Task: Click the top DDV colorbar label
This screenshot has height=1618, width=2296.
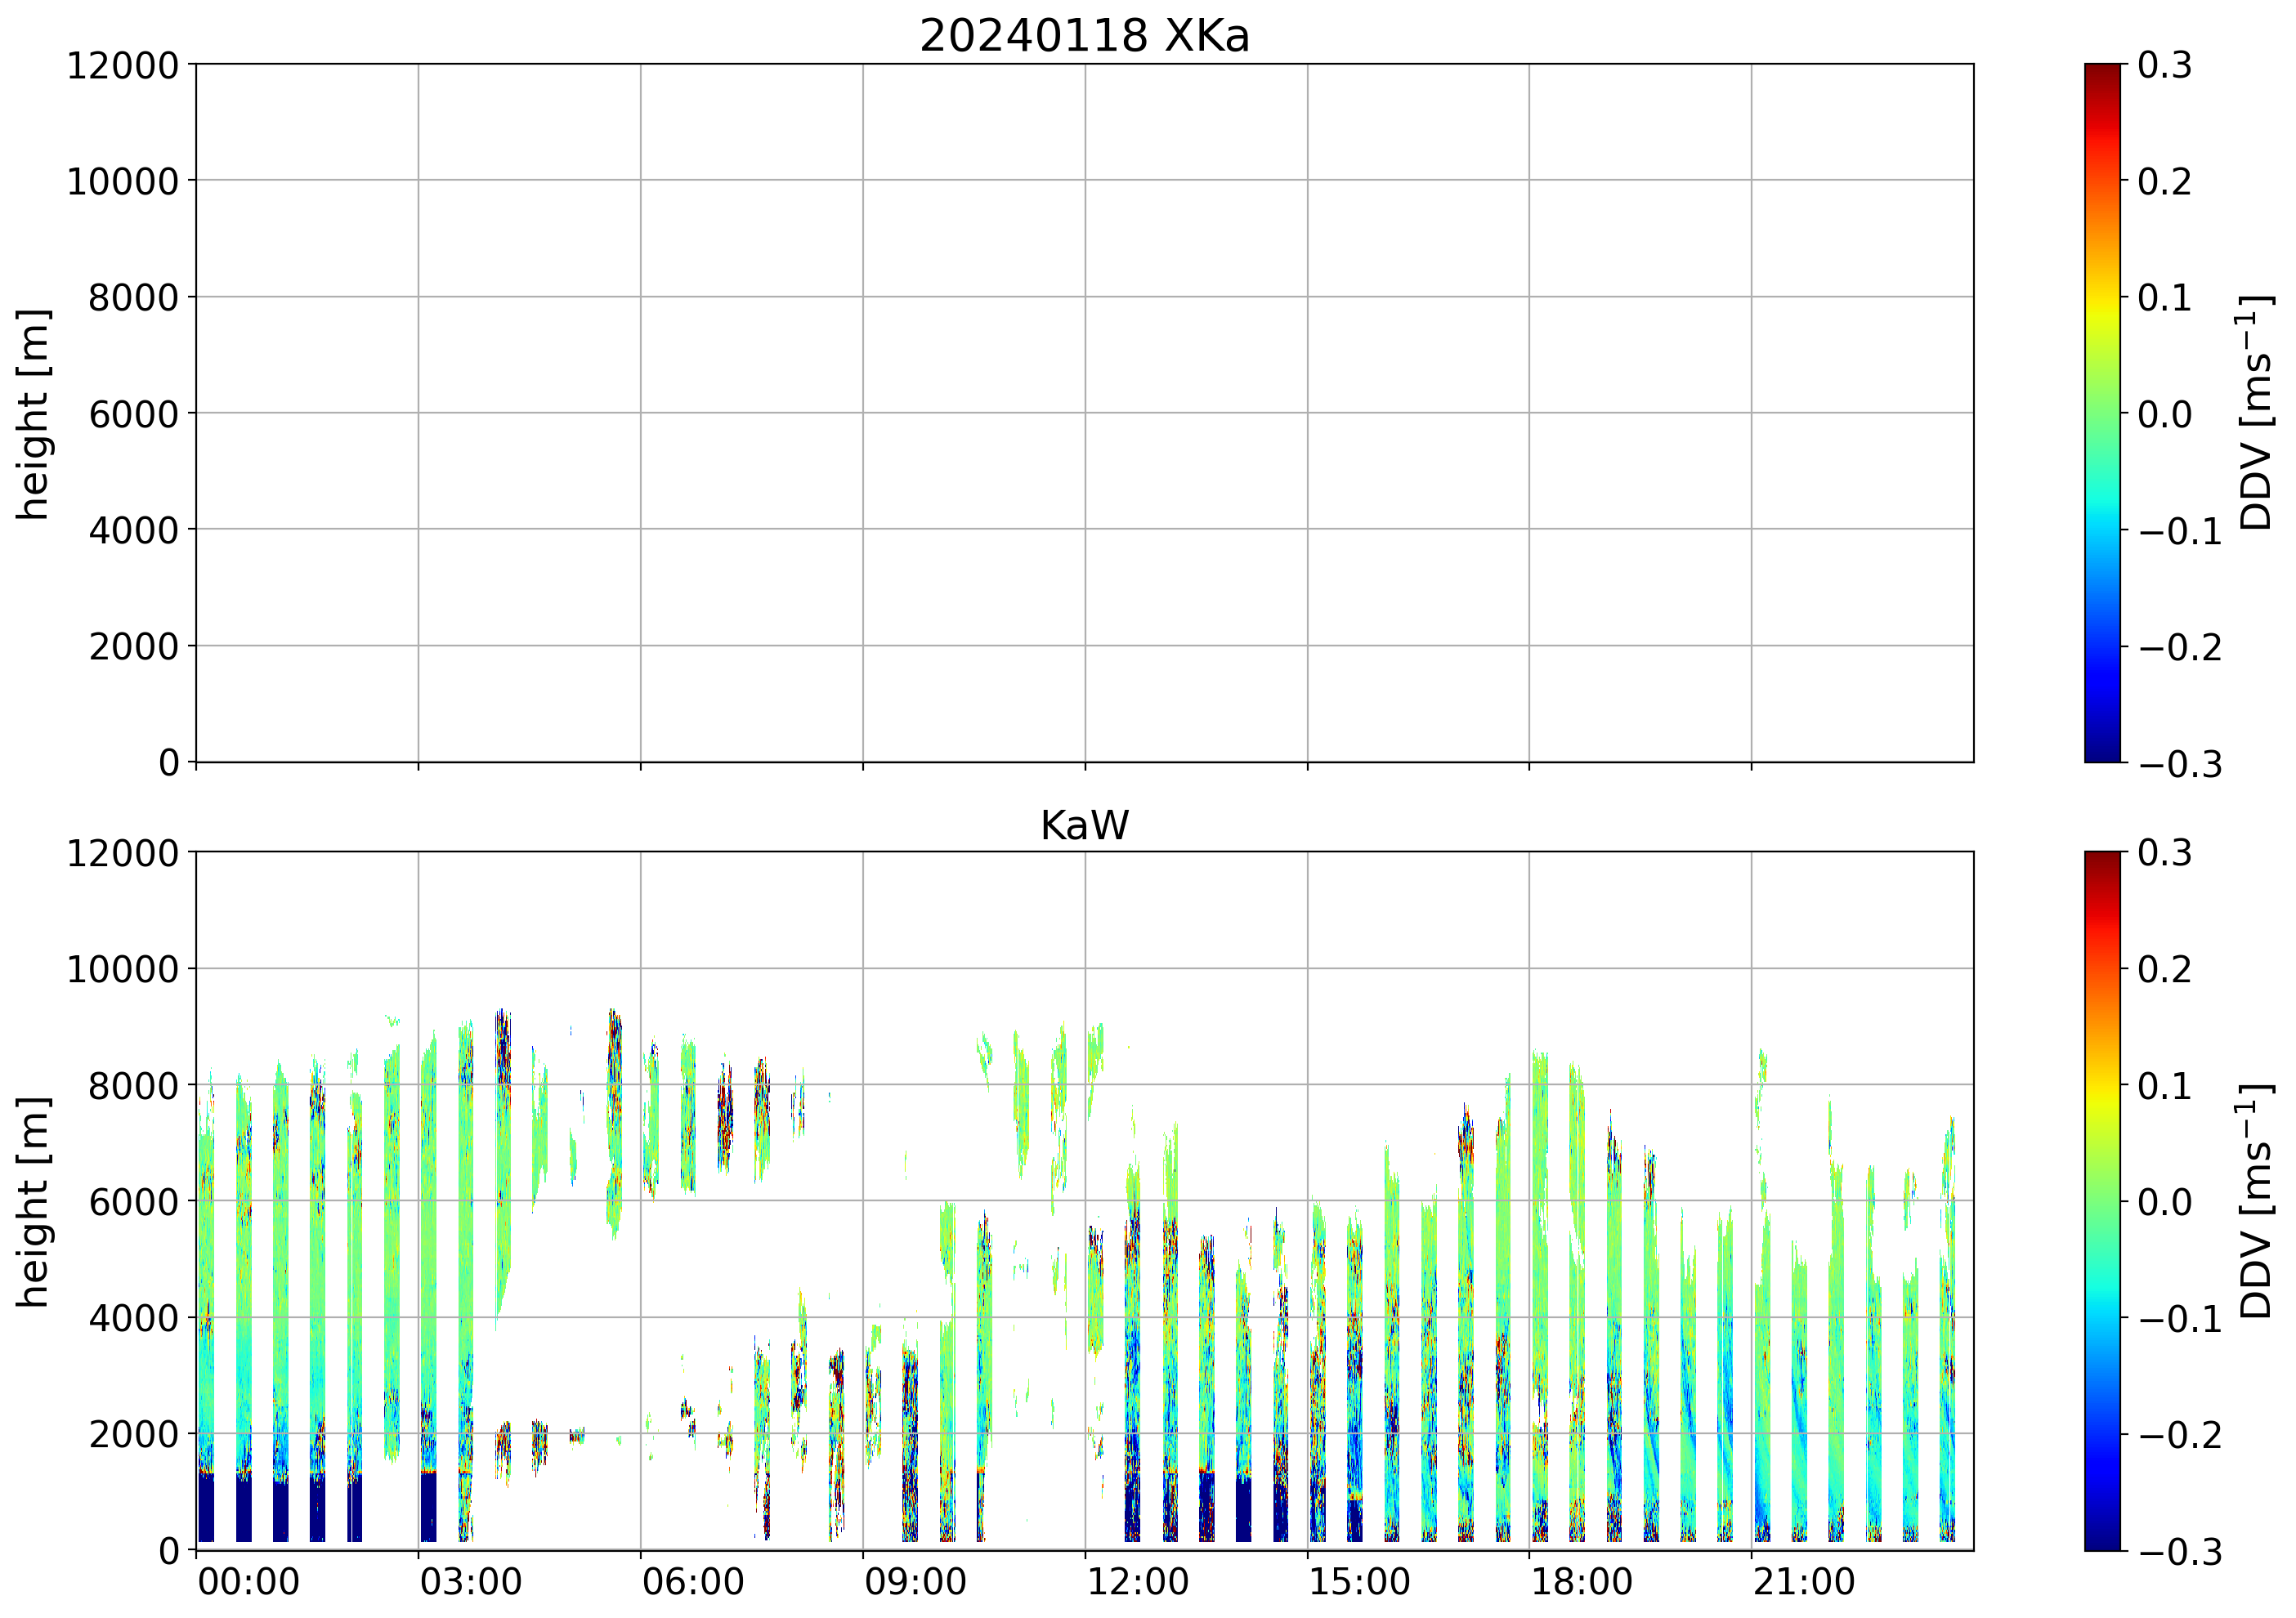Action: 2256,413
